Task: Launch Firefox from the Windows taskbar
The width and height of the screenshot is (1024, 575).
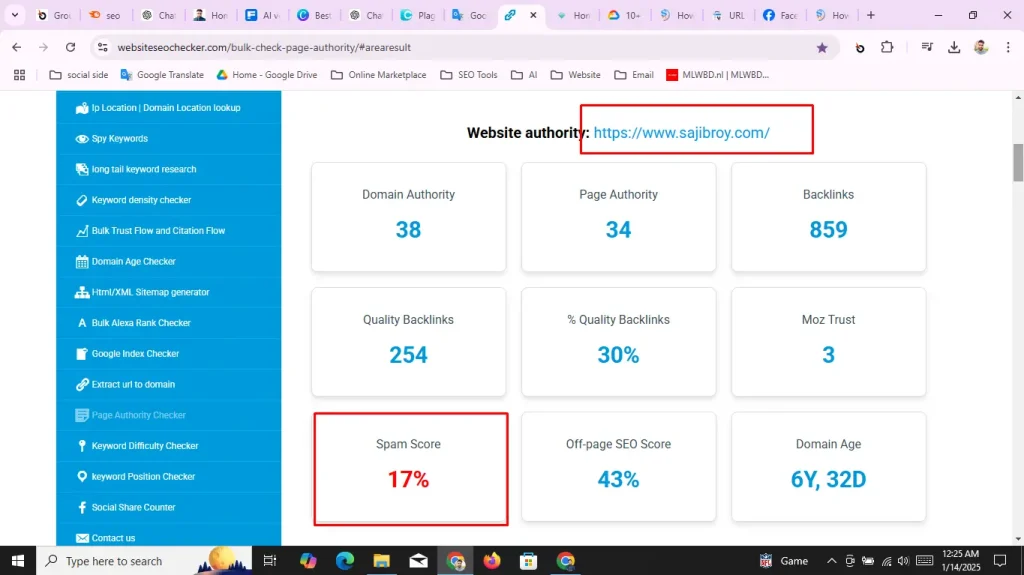Action: [491, 561]
